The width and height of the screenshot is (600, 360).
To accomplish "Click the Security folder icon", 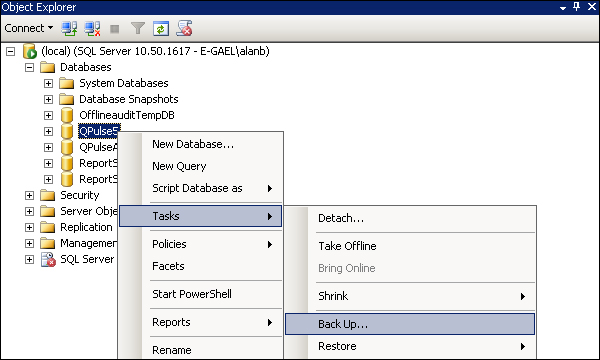I will tap(47, 195).
